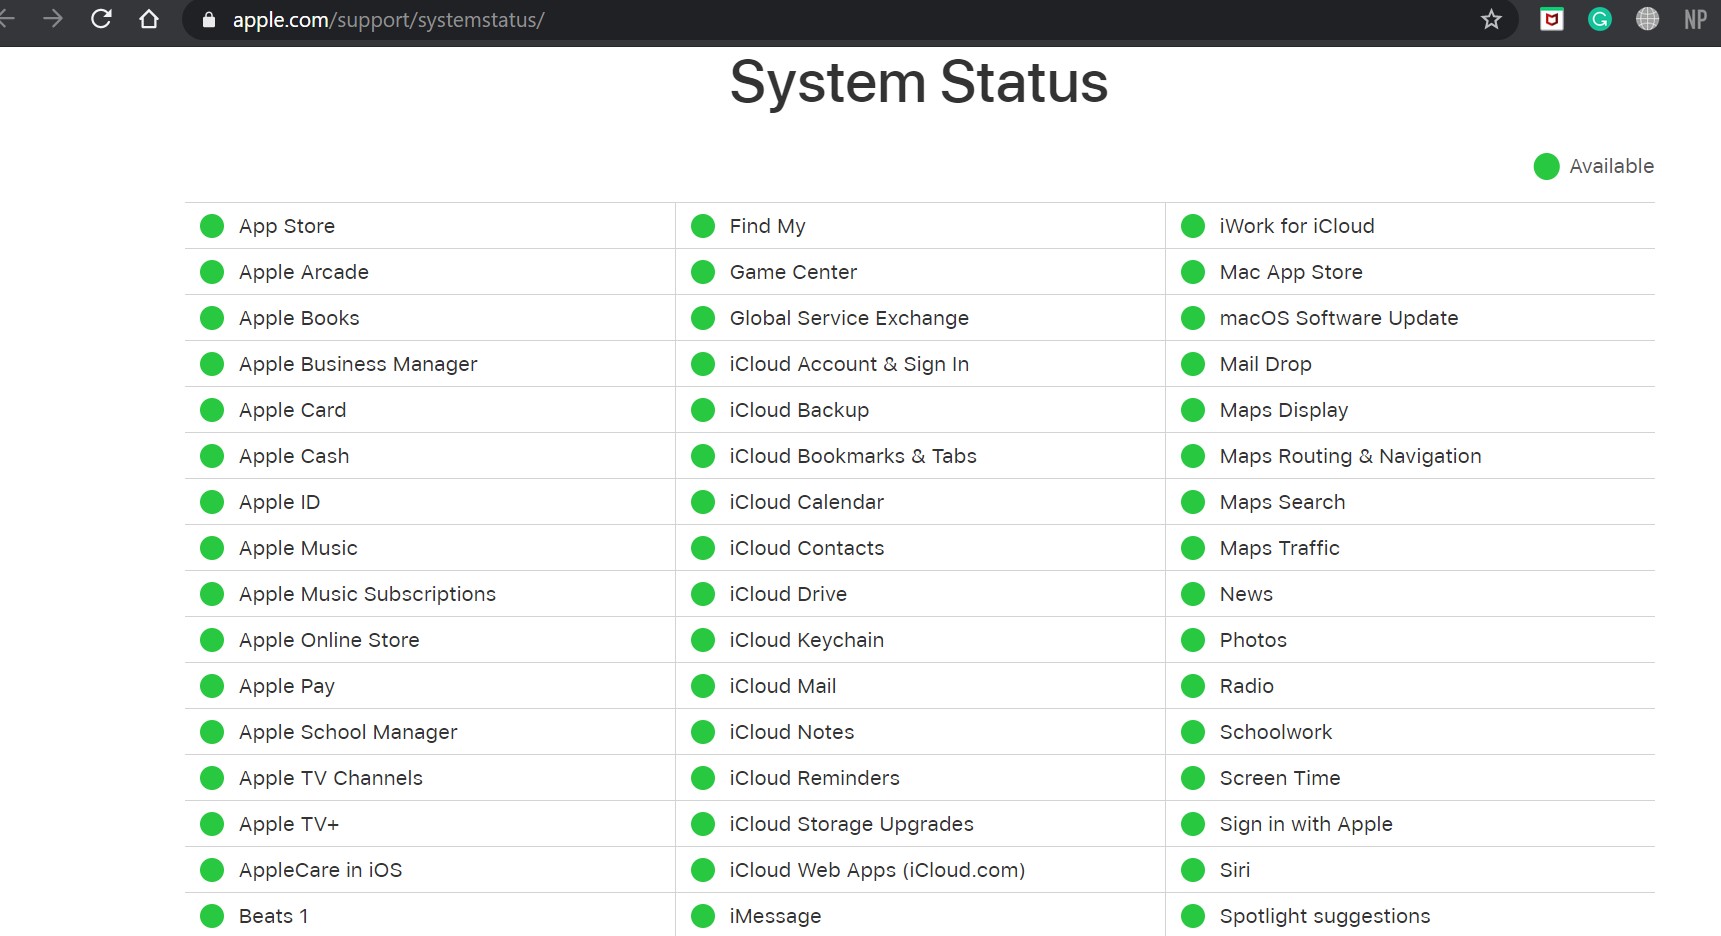The height and width of the screenshot is (936, 1721).
Task: Click the System Status heading
Action: pyautogui.click(x=919, y=82)
